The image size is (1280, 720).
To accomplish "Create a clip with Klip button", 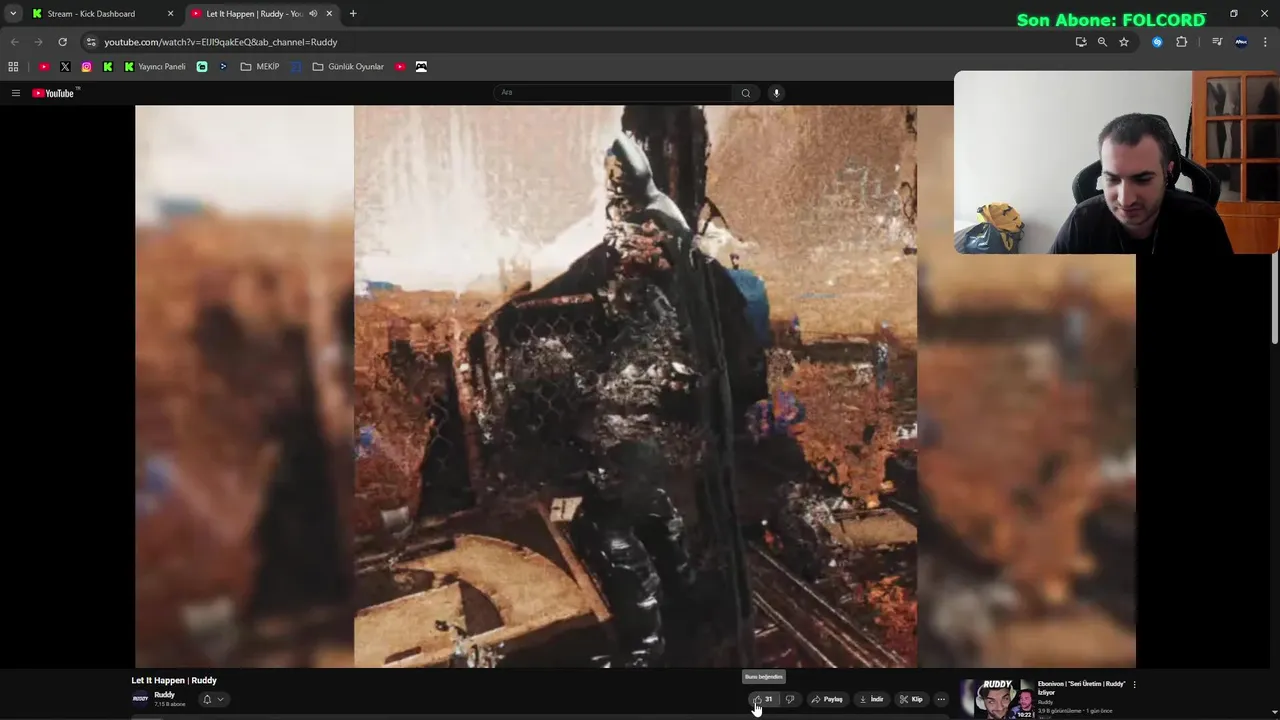I will click(911, 699).
